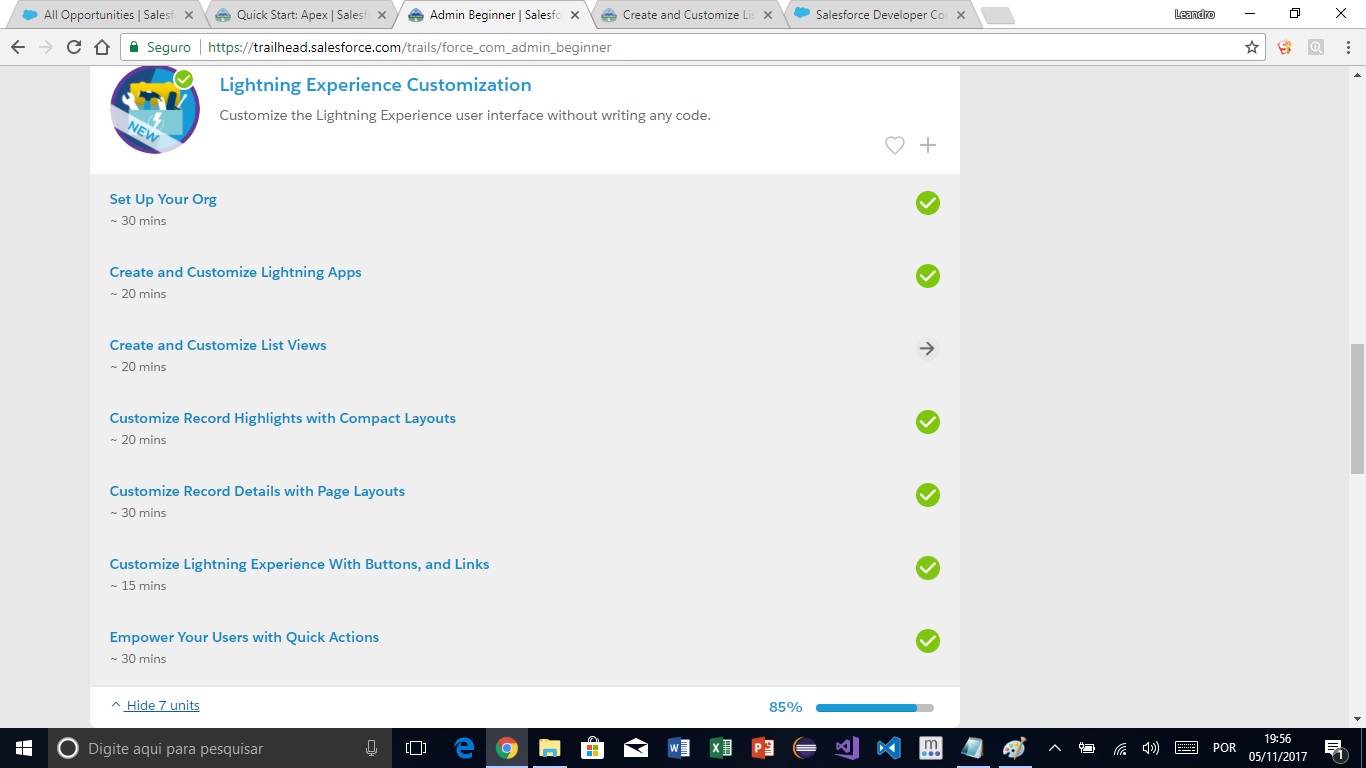Open Task View on the taskbar
The height and width of the screenshot is (768, 1366).
click(416, 748)
